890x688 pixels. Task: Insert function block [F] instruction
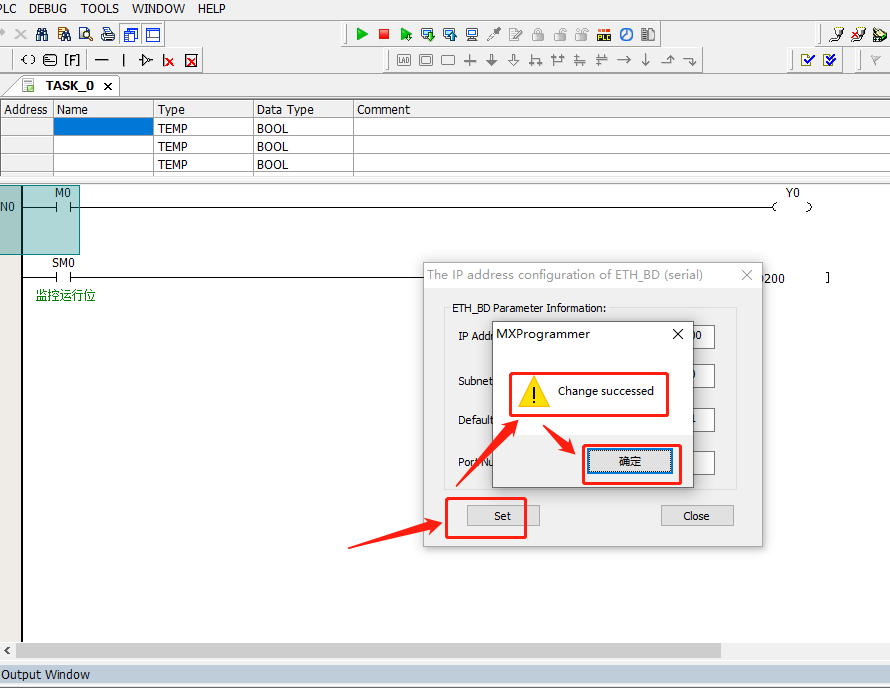[x=72, y=60]
